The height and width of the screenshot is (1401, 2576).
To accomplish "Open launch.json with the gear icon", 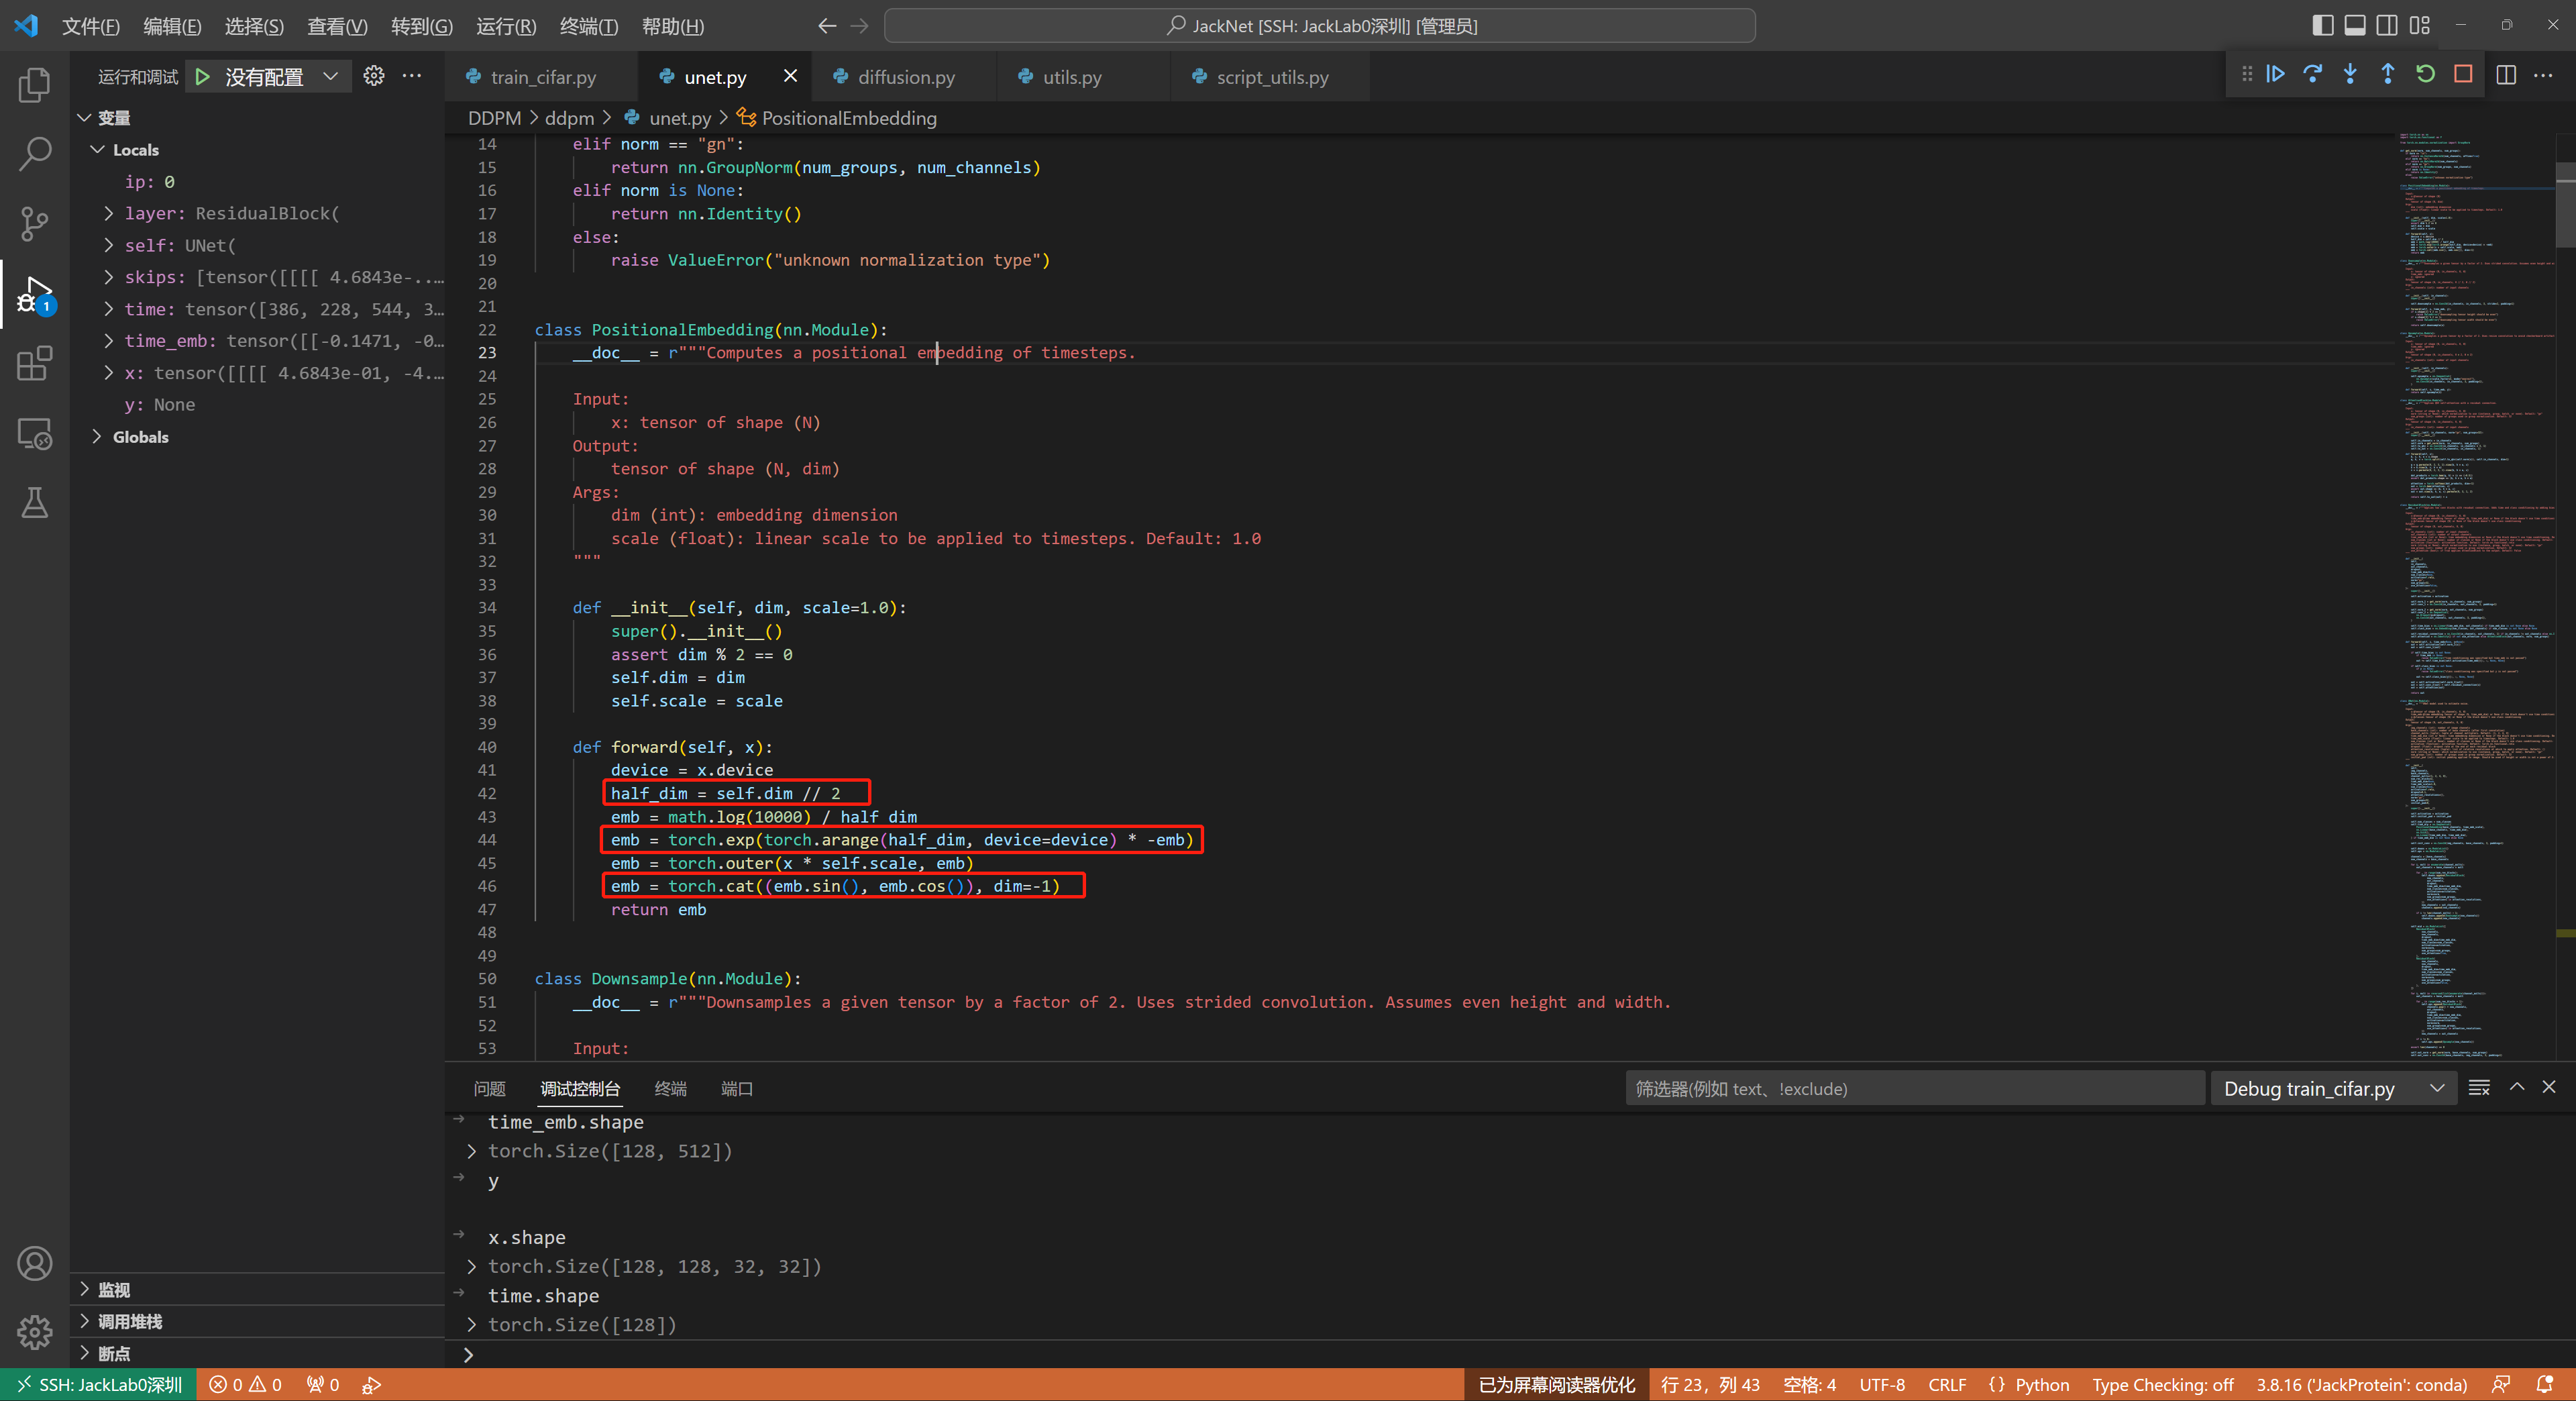I will (x=374, y=76).
